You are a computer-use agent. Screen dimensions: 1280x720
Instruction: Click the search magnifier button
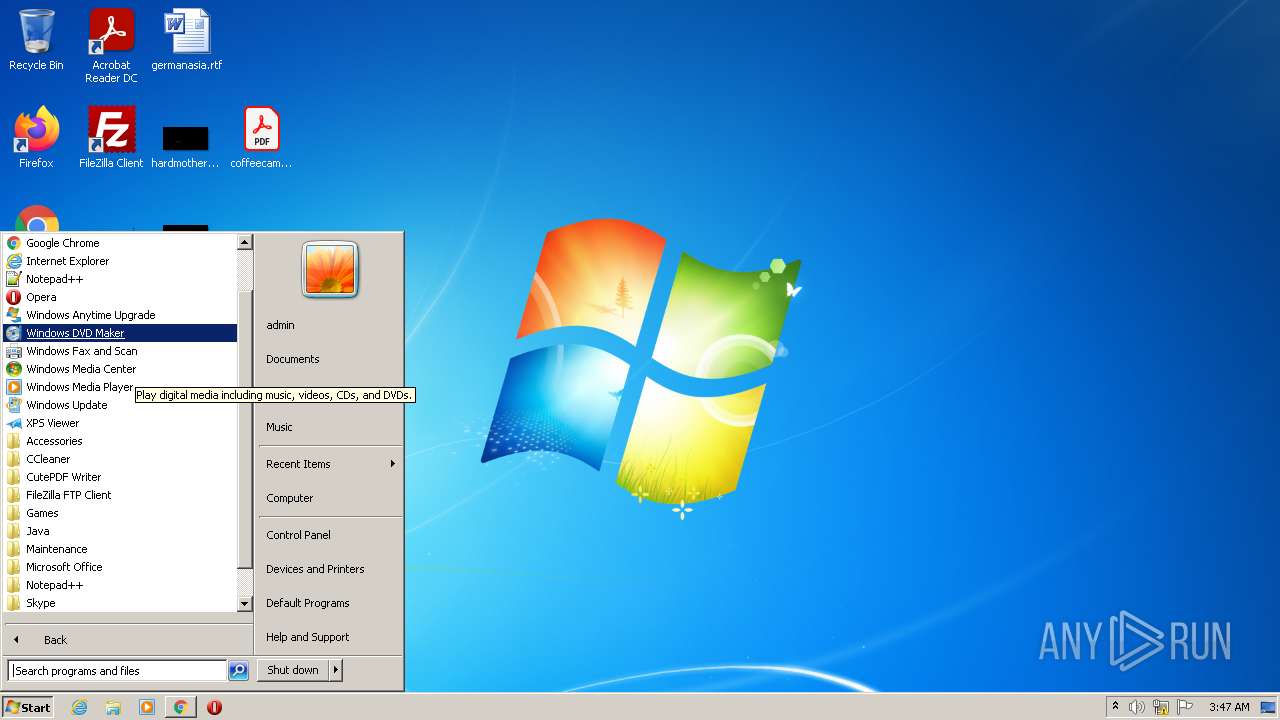pyautogui.click(x=238, y=671)
